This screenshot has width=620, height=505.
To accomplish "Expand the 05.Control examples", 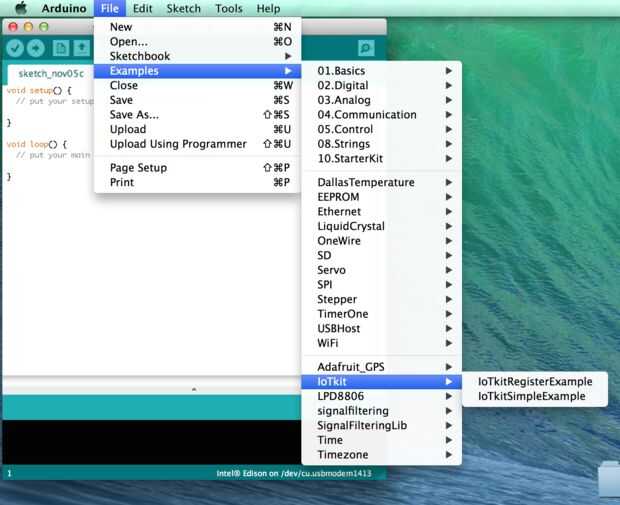I will (382, 129).
